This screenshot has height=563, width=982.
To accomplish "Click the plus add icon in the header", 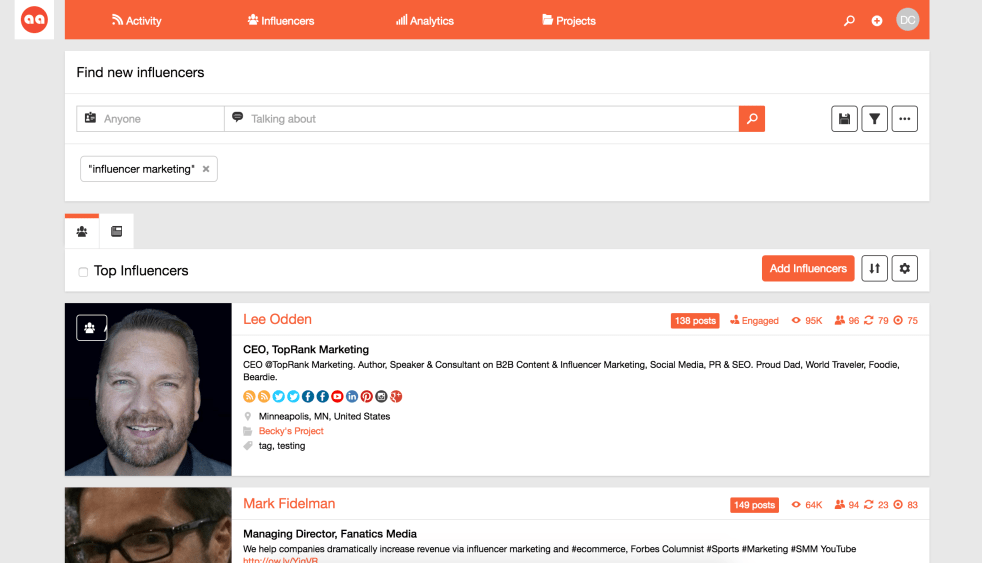I will point(877,21).
